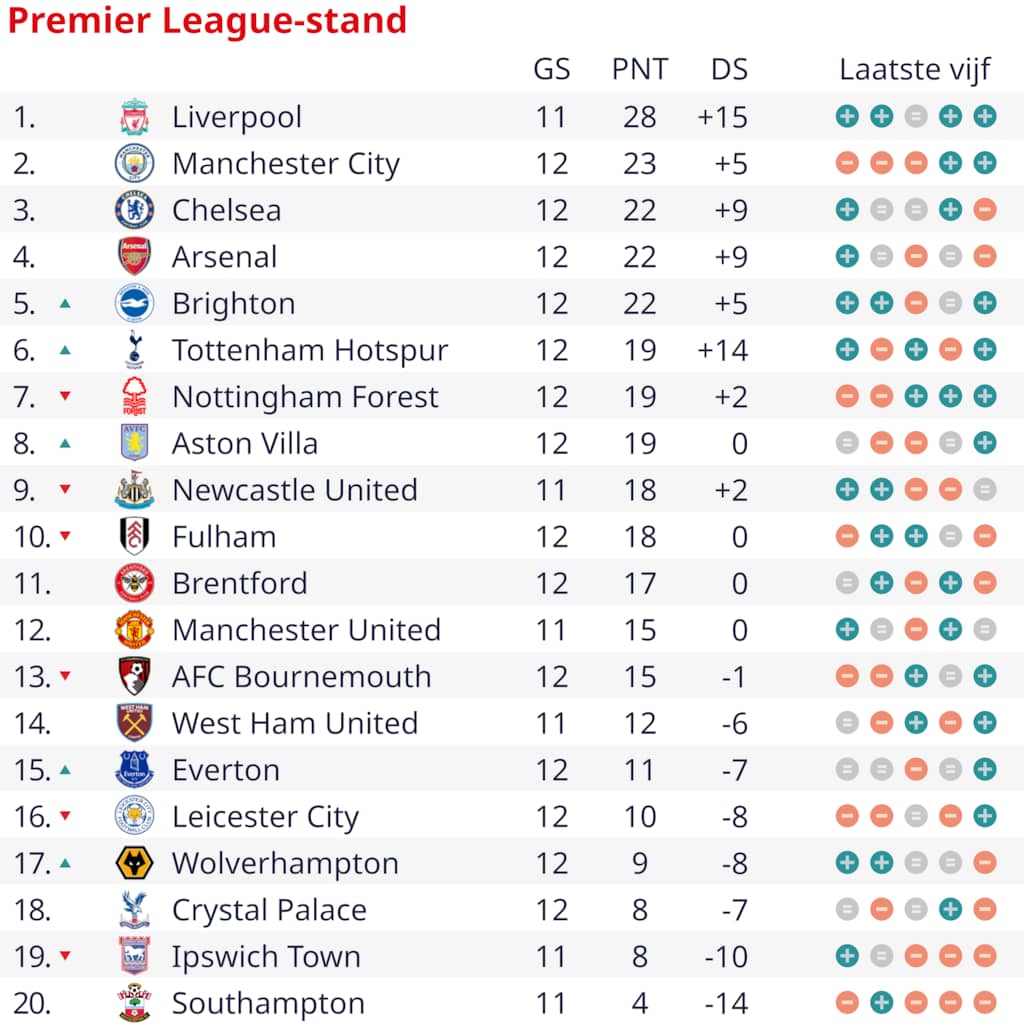The image size is (1024, 1024).
Task: Click Brighton's green up arrow indicator
Action: pos(65,304)
